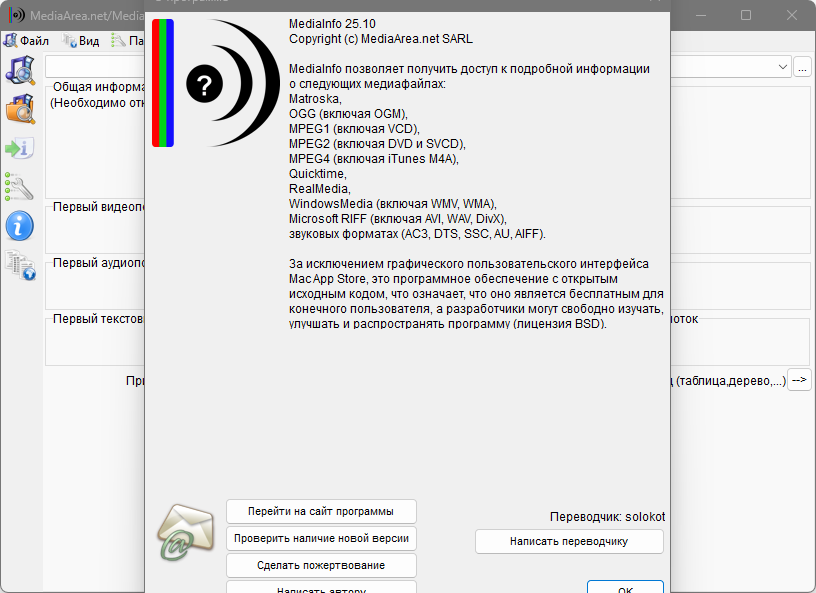Viewport: 816px width, 593px height.
Task: Click the 'Первый текстов' group label
Action: tap(98, 319)
